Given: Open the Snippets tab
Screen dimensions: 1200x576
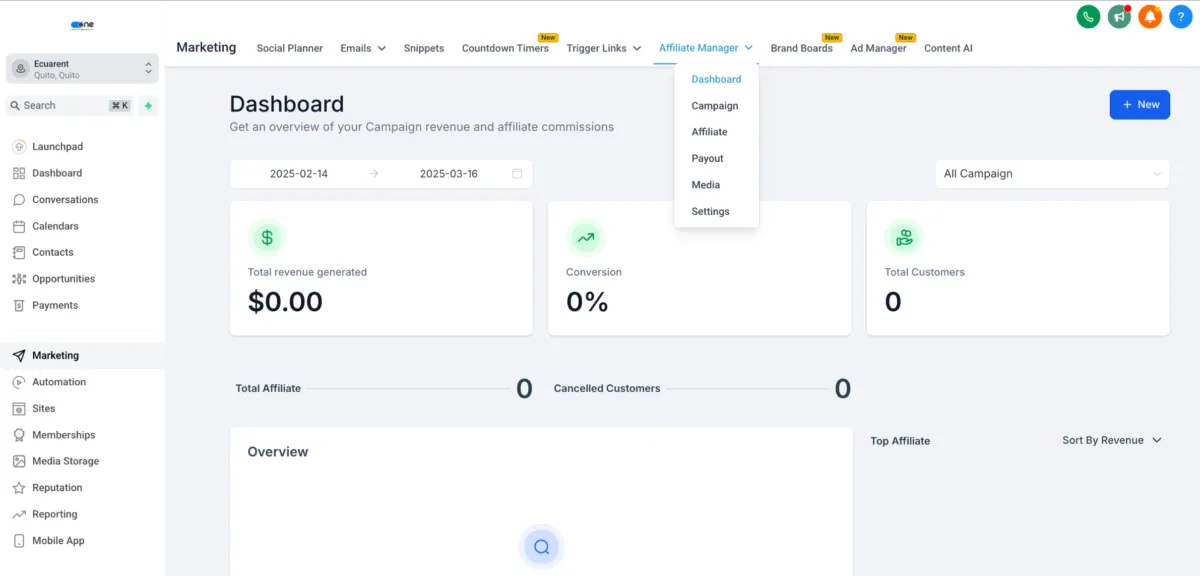Looking at the screenshot, I should point(424,48).
